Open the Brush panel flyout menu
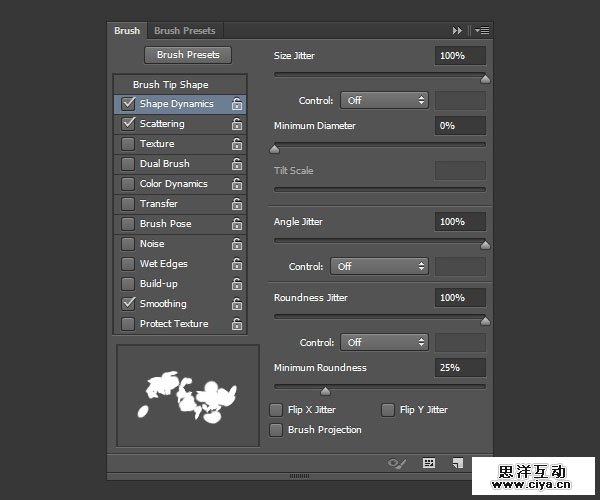This screenshot has width=600, height=500. [482, 30]
